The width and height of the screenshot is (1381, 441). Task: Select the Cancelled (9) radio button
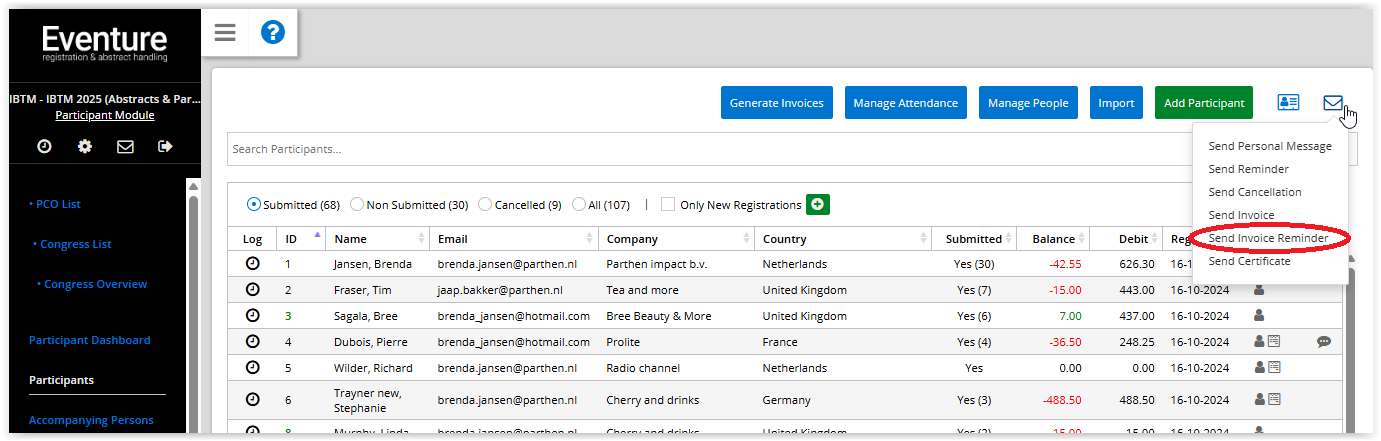pyautogui.click(x=485, y=205)
